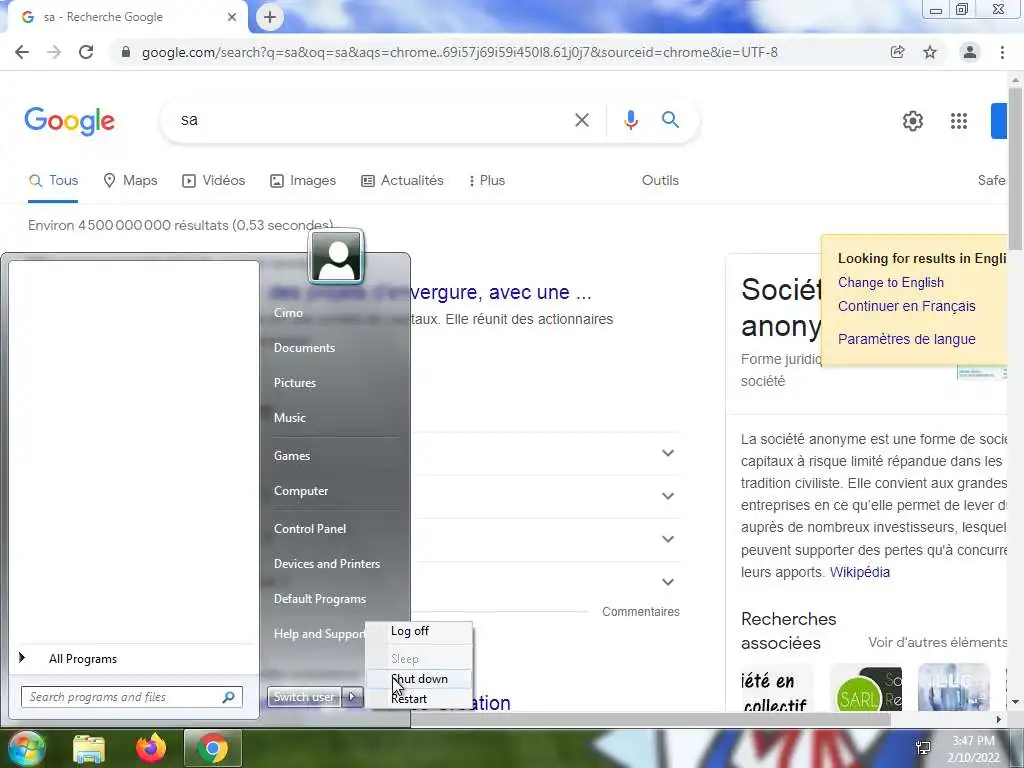
Task: Click the network icon in system tray
Action: point(923,748)
